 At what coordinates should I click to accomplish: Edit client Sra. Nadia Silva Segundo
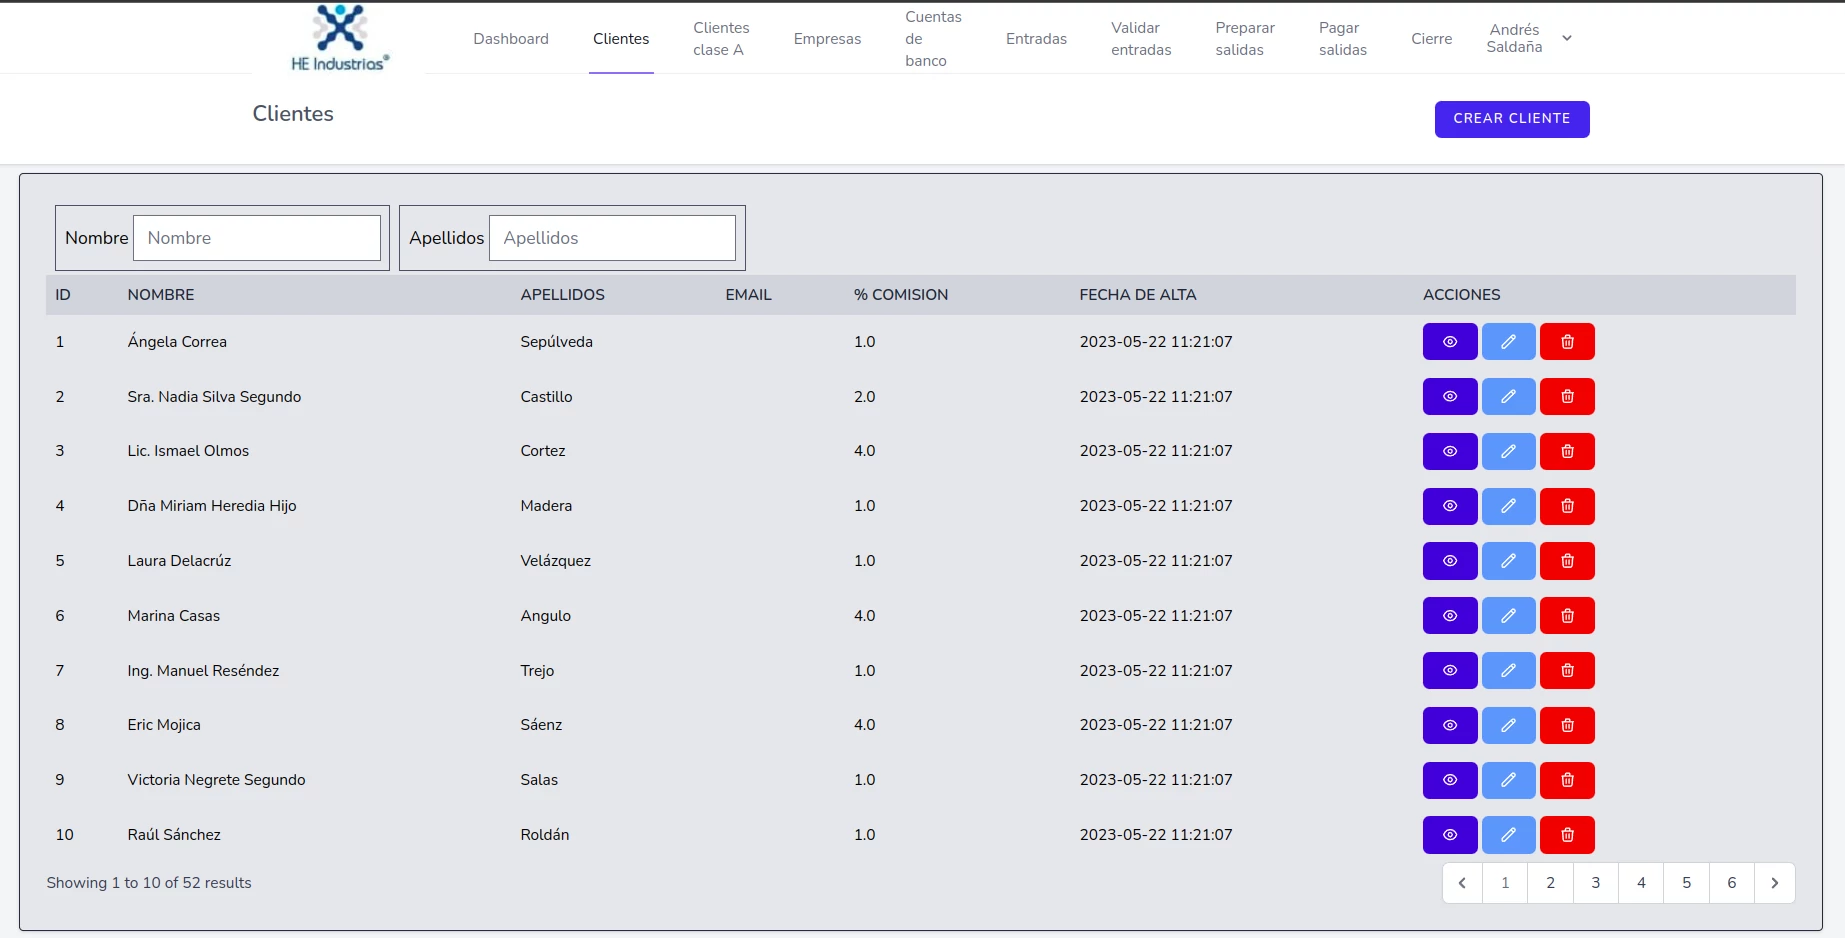tap(1508, 397)
